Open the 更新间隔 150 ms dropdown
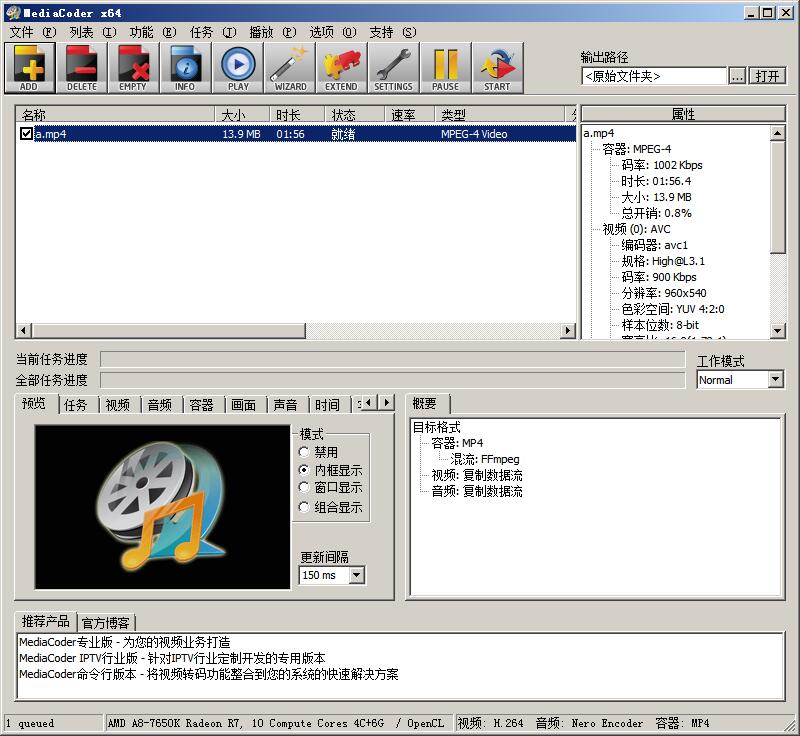The height and width of the screenshot is (736, 800). [357, 575]
